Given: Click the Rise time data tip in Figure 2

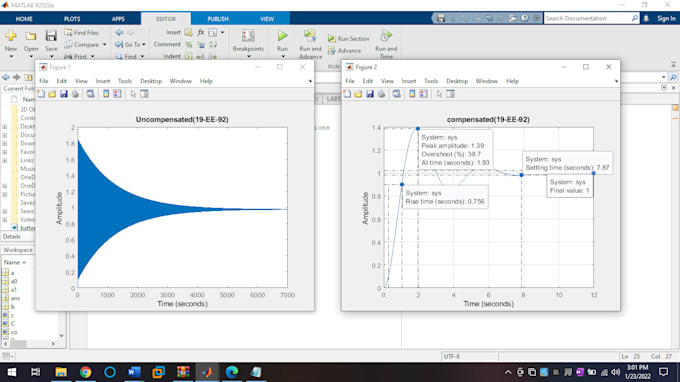Looking at the screenshot, I should (445, 197).
